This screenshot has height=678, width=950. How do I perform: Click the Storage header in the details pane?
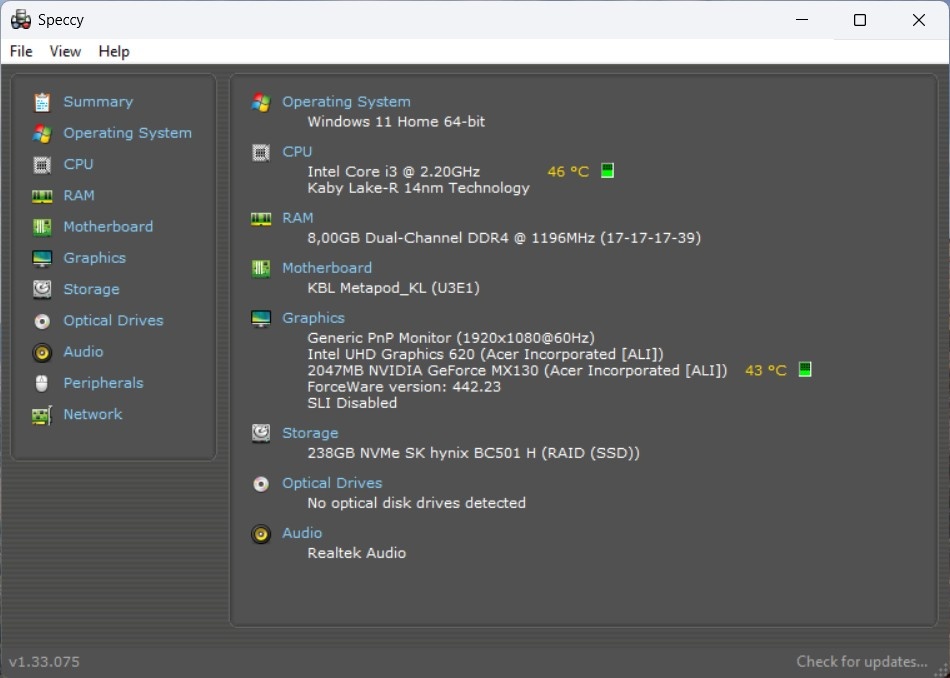[x=310, y=432]
